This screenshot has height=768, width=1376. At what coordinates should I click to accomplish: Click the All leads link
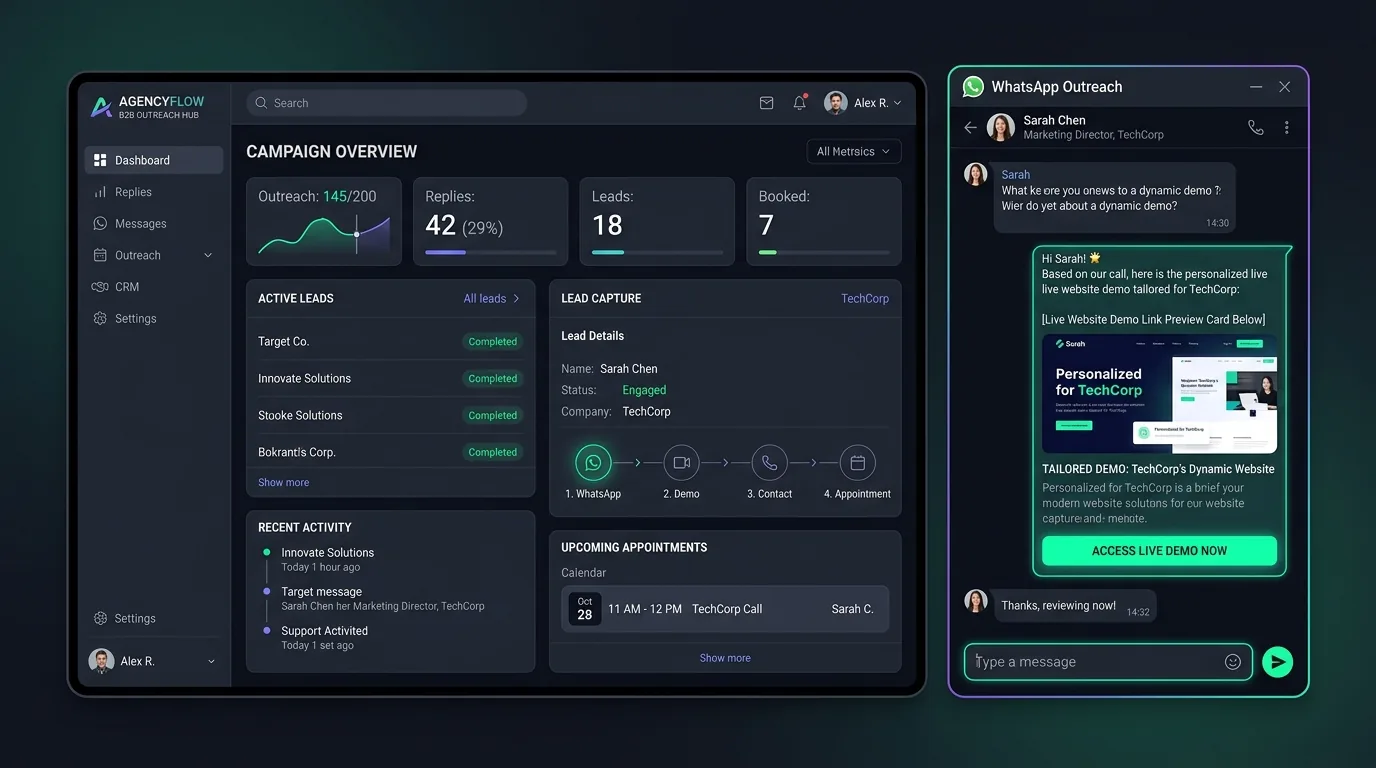492,298
